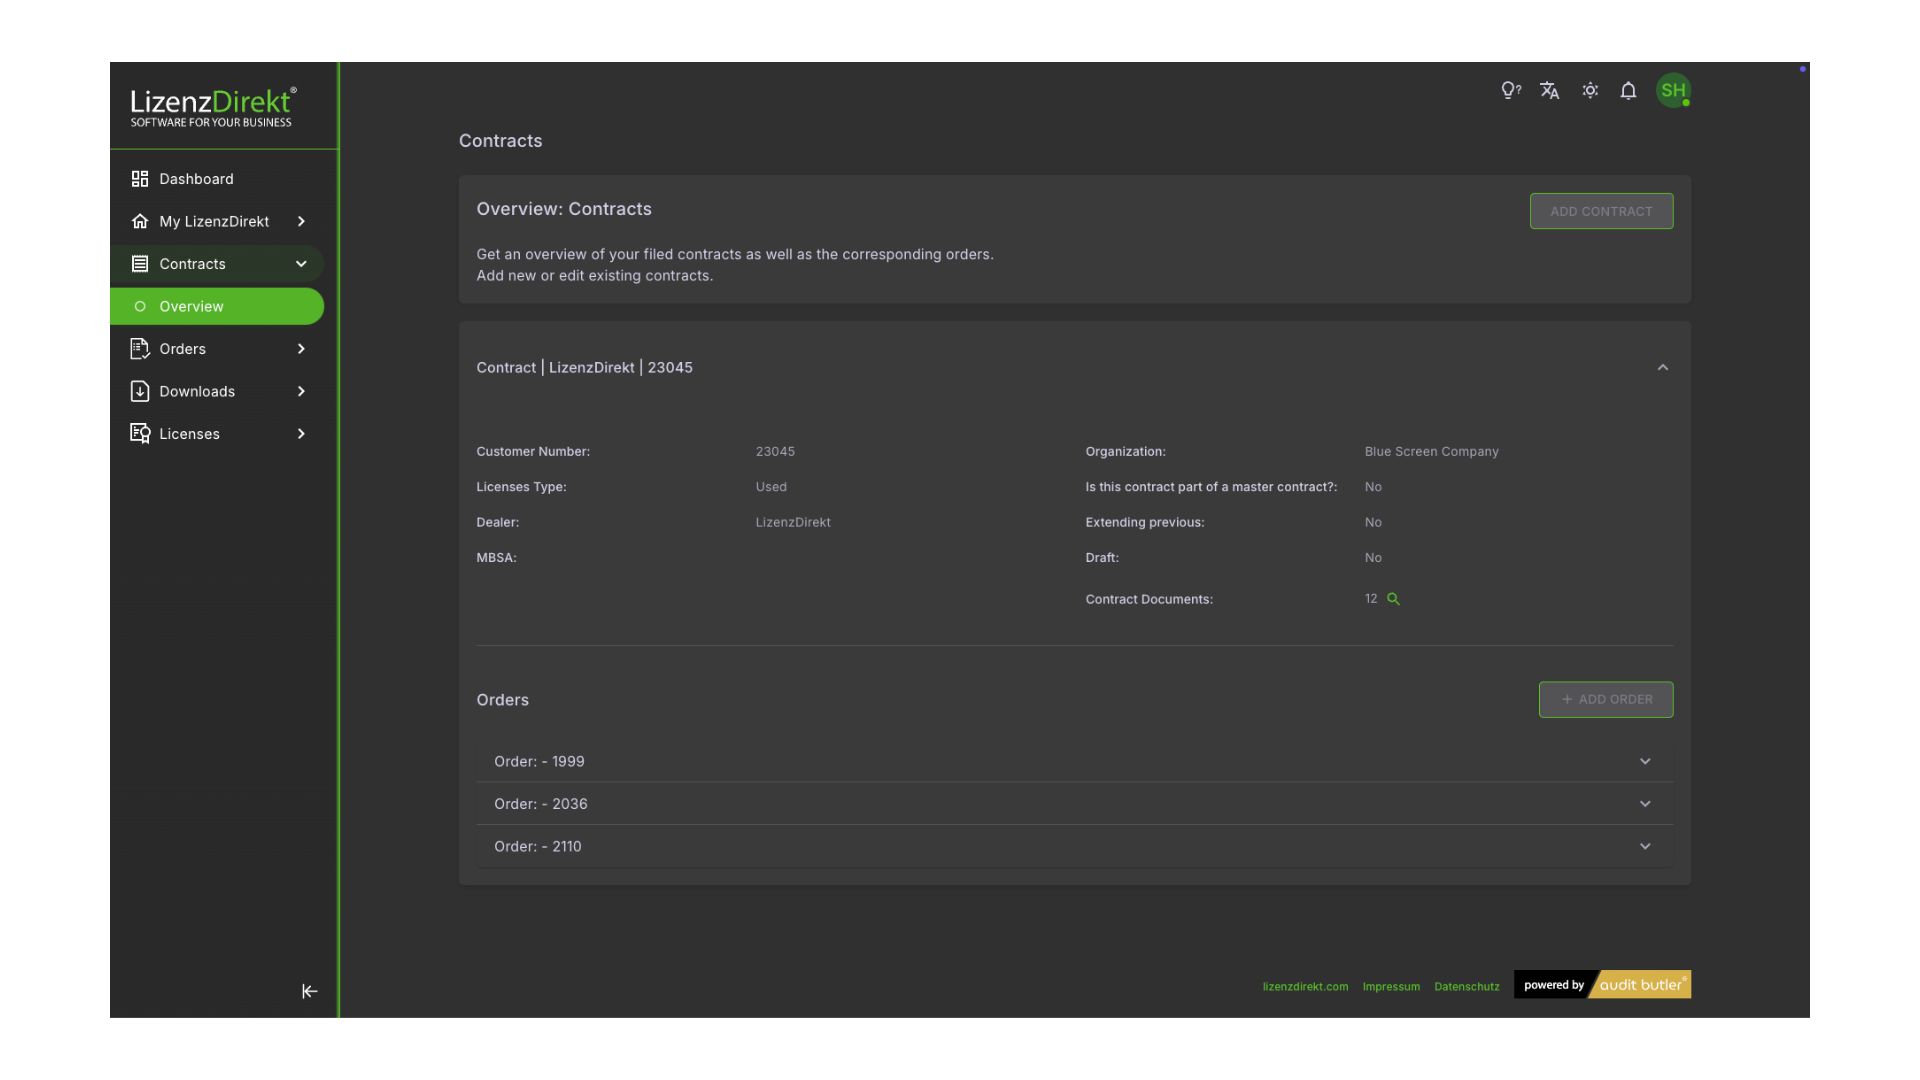This screenshot has height=1080, width=1920.
Task: Open the language translation icon
Action: (1550, 91)
